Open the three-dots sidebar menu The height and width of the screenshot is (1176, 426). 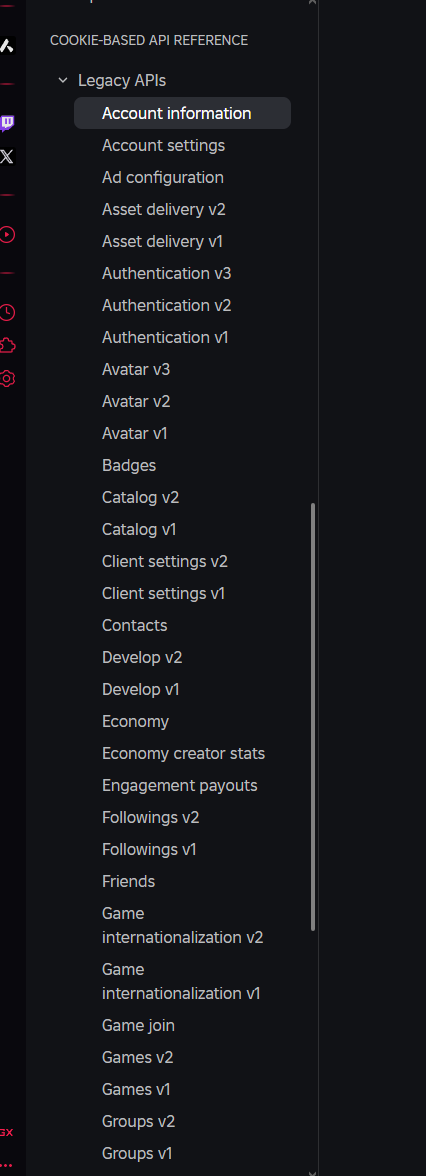[7, 1166]
